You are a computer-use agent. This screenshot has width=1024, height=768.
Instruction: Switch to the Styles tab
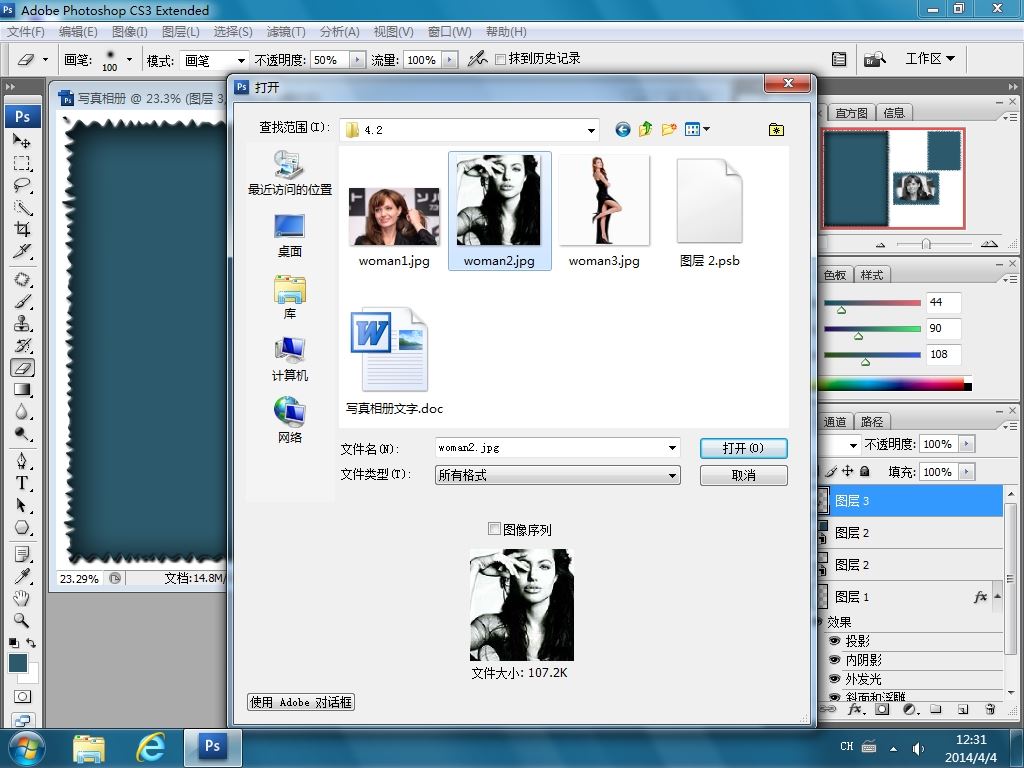(871, 275)
